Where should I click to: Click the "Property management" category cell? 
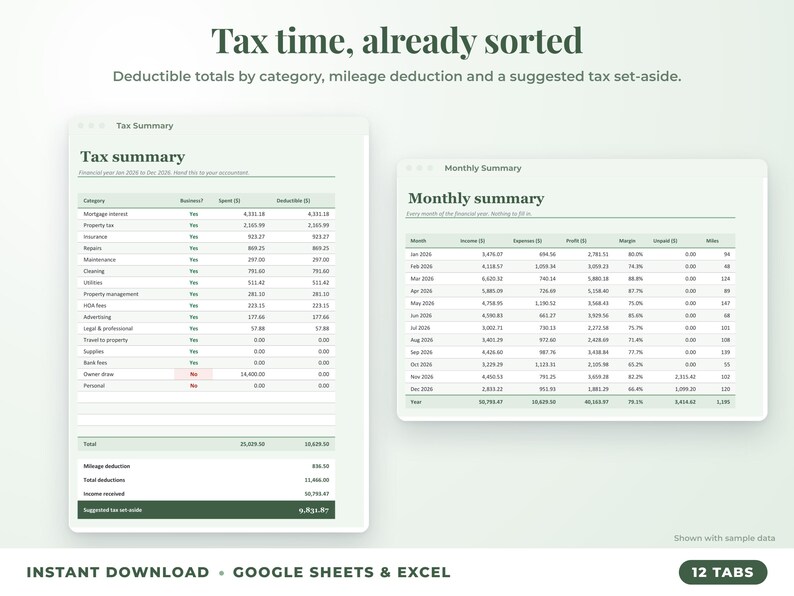coord(110,294)
